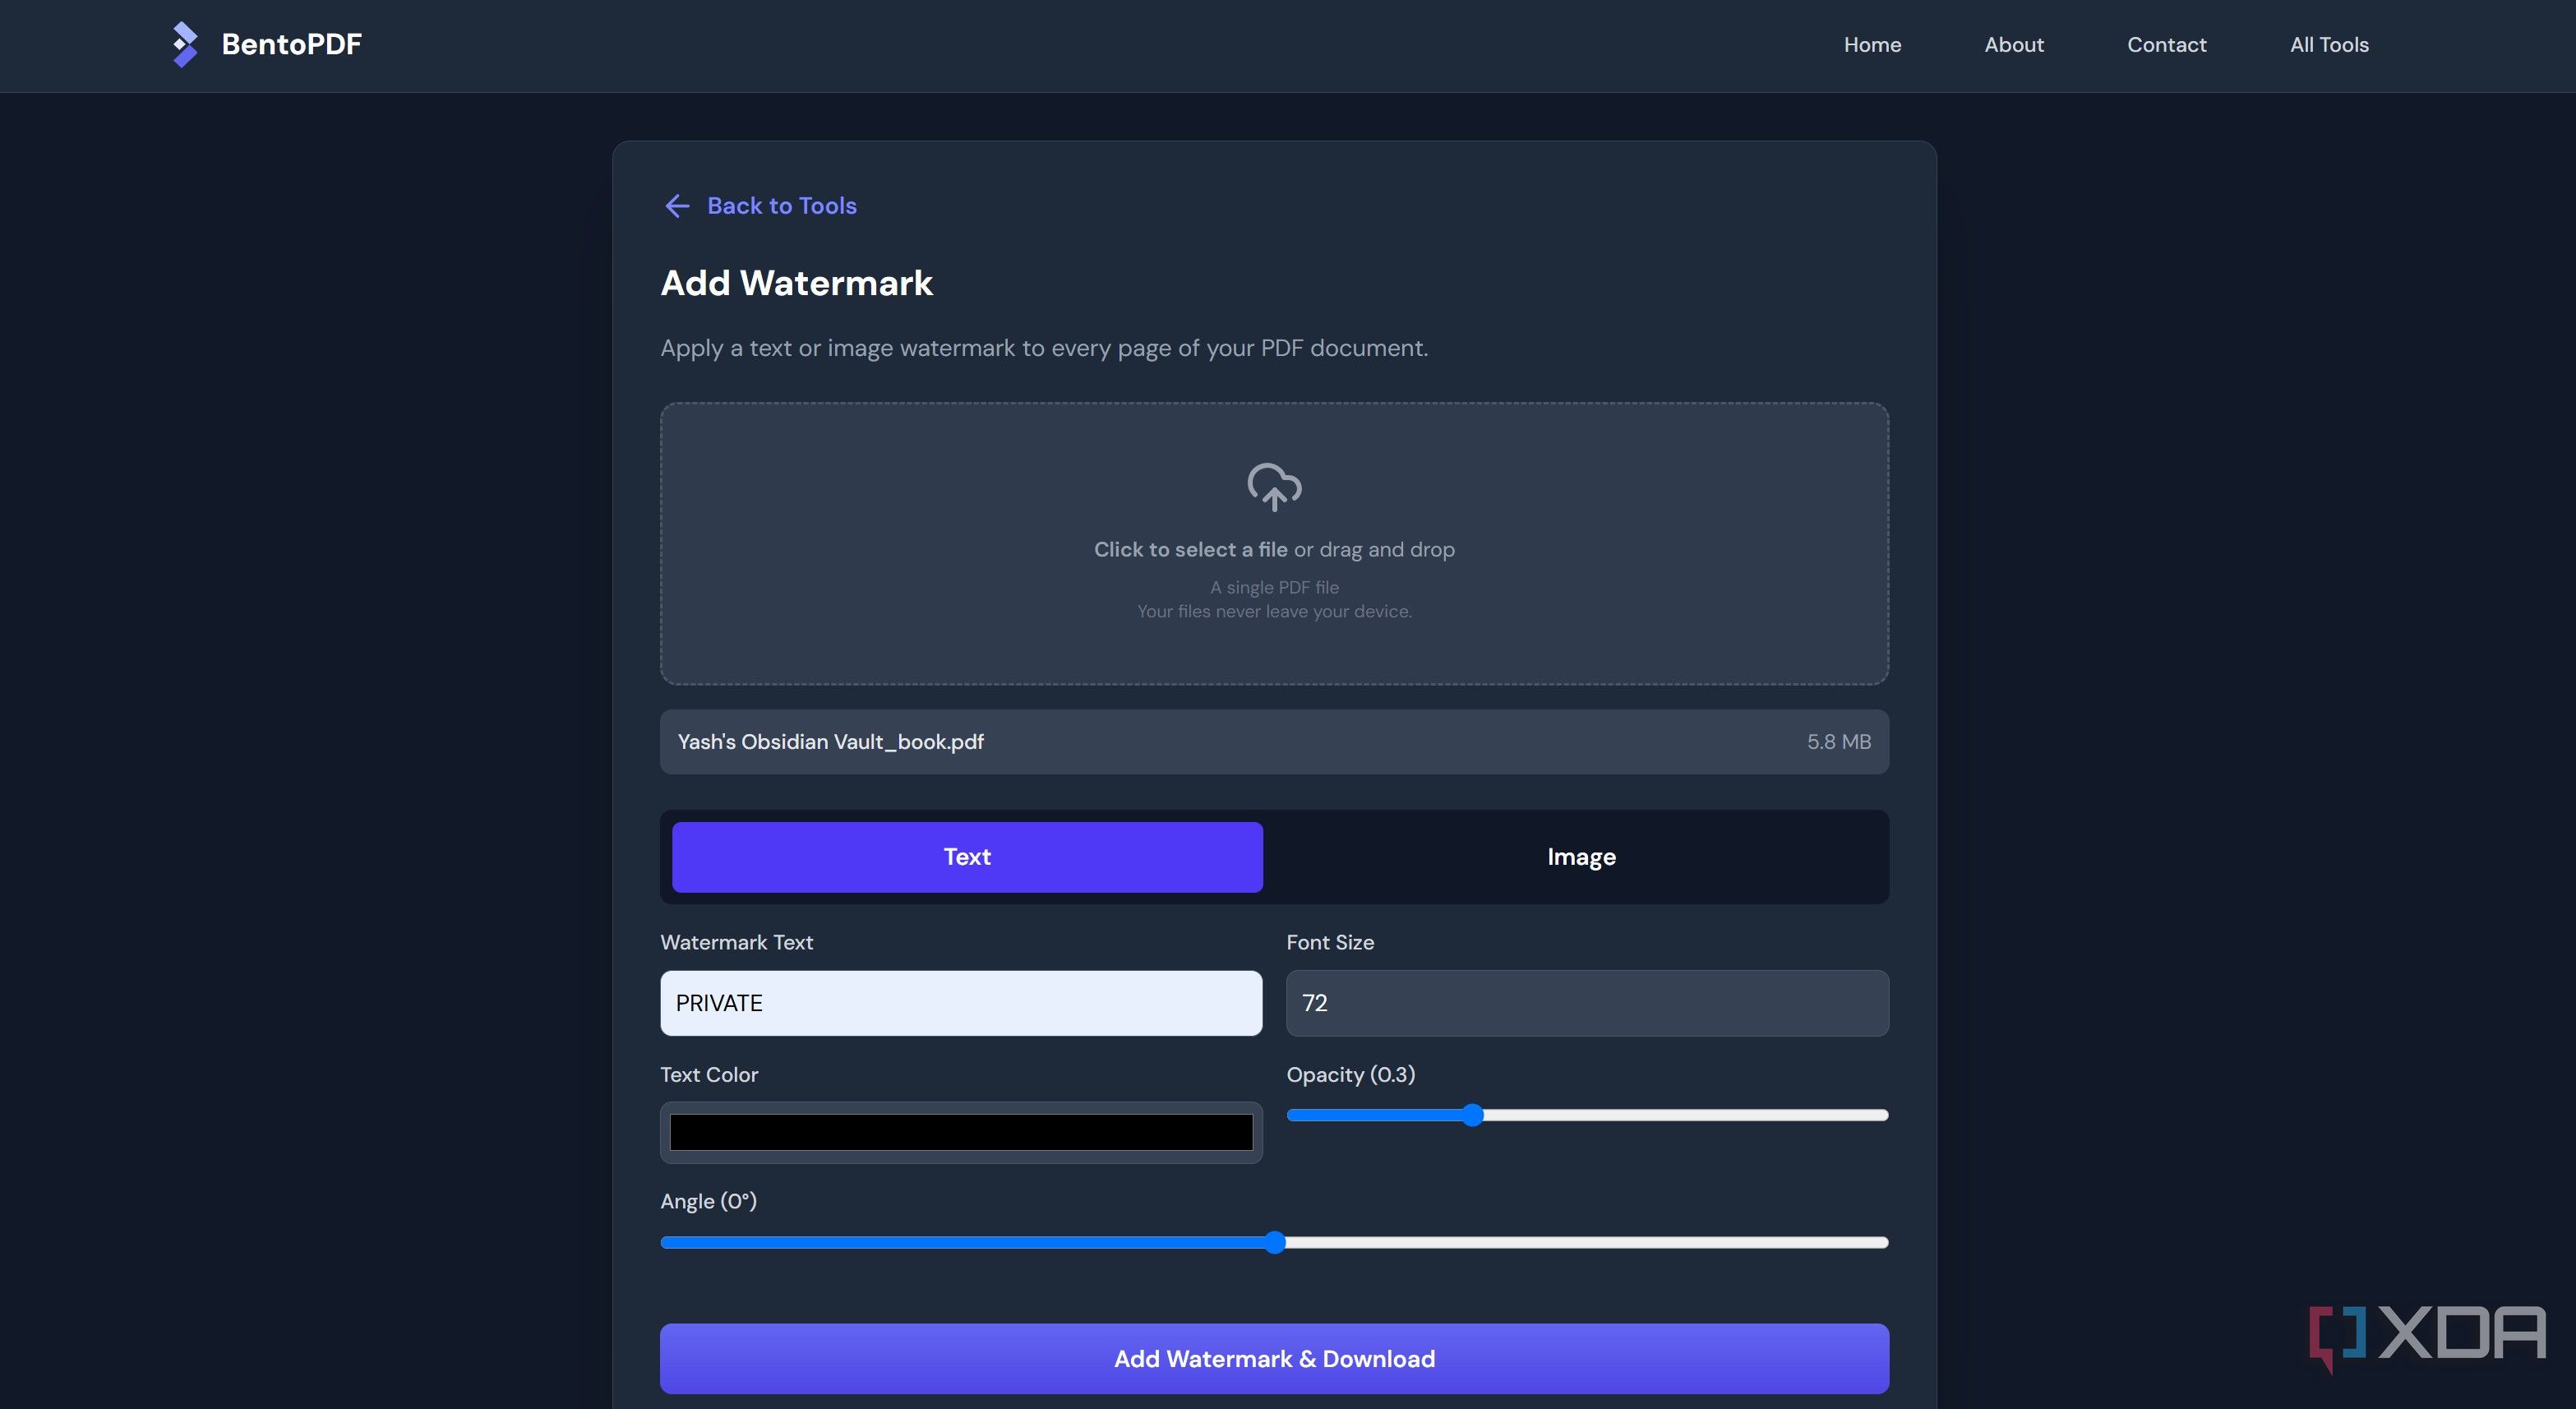This screenshot has height=1409, width=2576.
Task: Click the Watermark Text input field
Action: (x=961, y=1003)
